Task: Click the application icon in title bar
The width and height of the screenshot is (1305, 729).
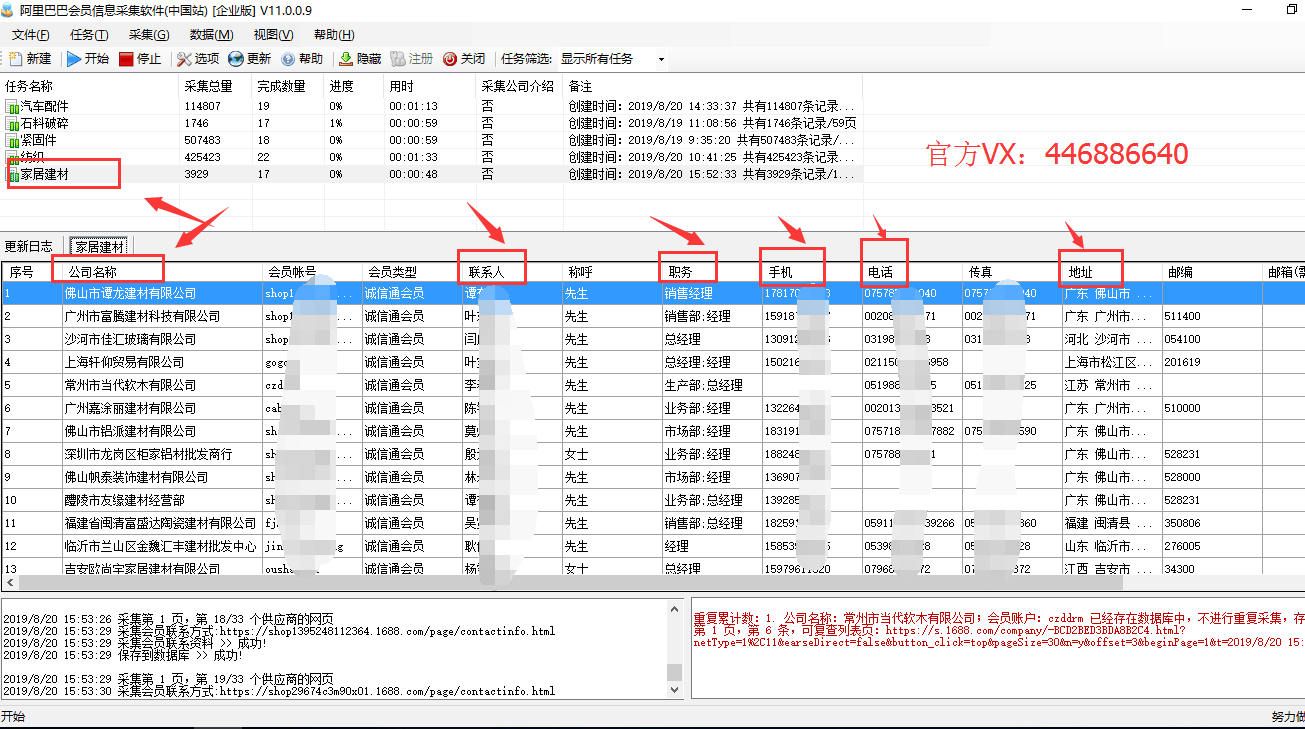Action: point(9,10)
